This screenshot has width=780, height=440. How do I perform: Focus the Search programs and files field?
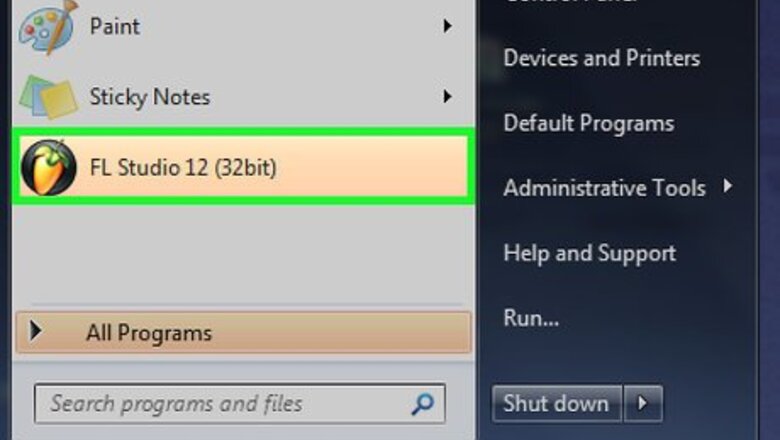coord(240,404)
